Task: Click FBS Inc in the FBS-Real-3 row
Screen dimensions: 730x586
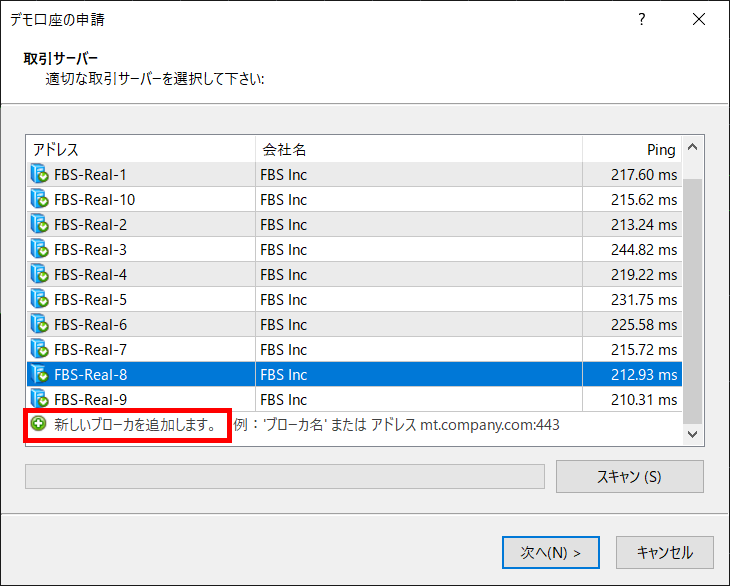Action: click(284, 250)
